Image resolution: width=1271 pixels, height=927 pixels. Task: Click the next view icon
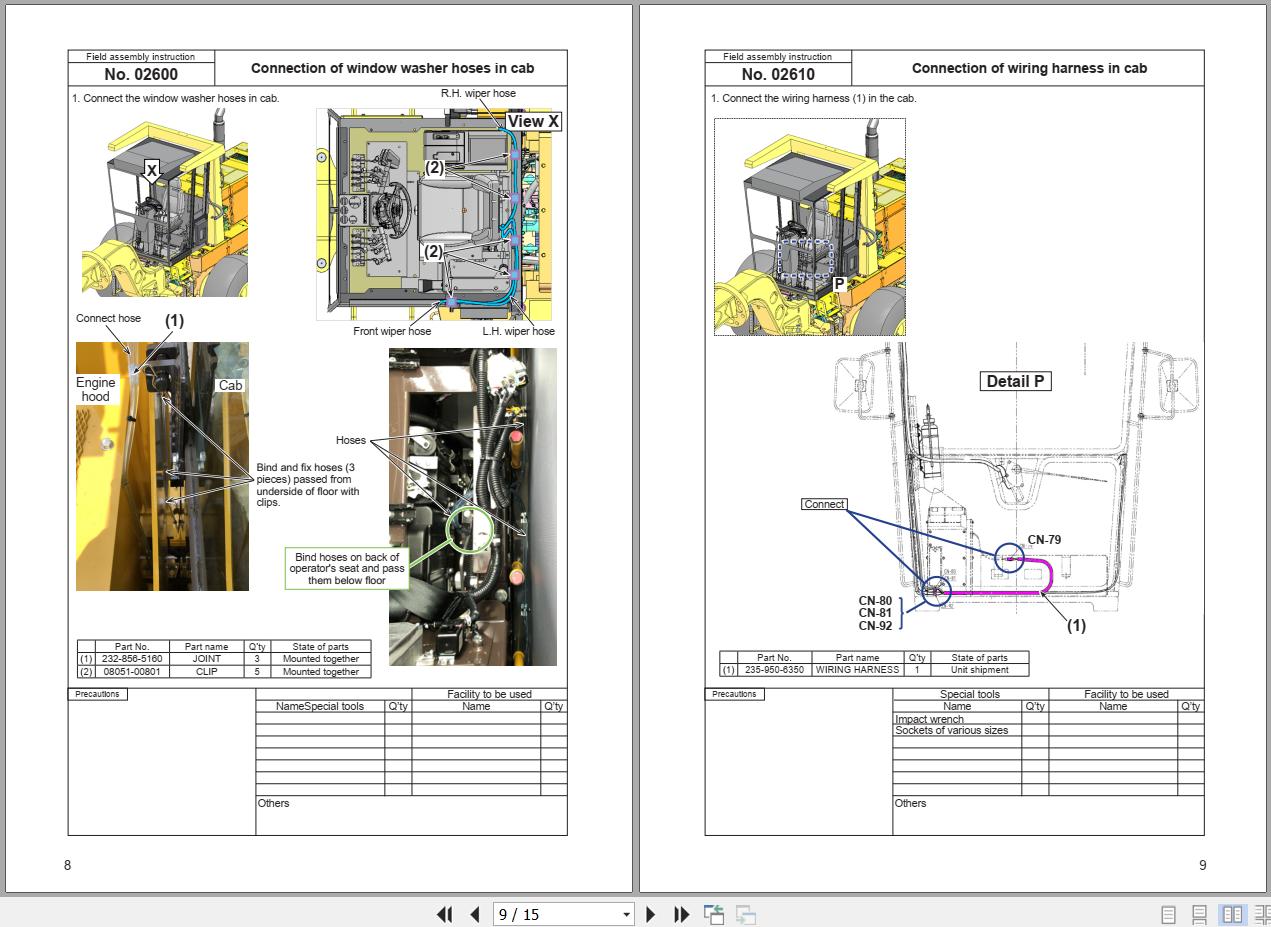tap(746, 914)
